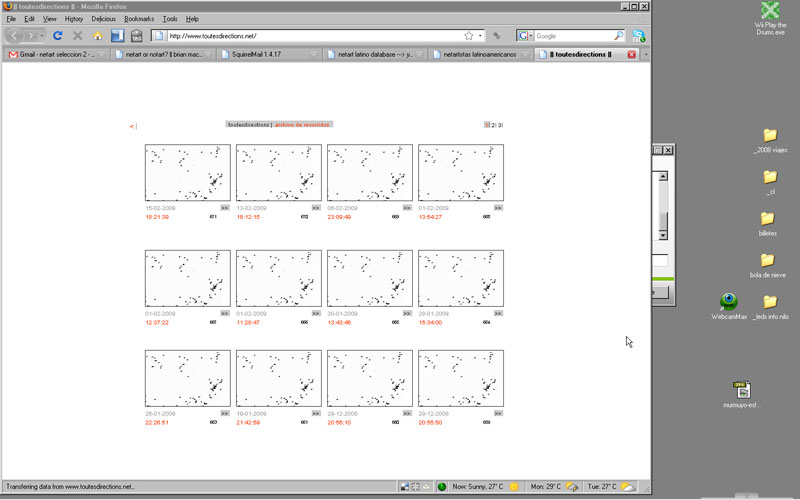Open the search engine selector dropdown
This screenshot has height=500, width=800.
(x=531, y=36)
